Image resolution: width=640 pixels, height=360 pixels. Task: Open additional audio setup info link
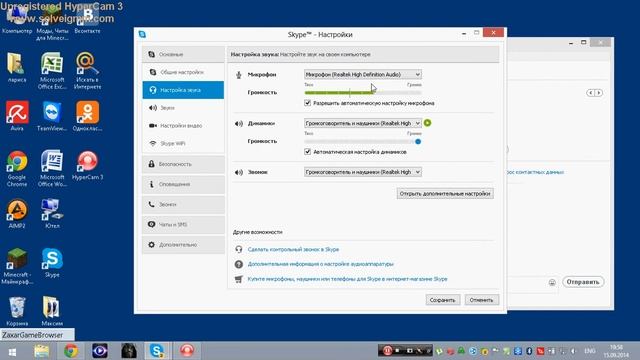(x=320, y=264)
